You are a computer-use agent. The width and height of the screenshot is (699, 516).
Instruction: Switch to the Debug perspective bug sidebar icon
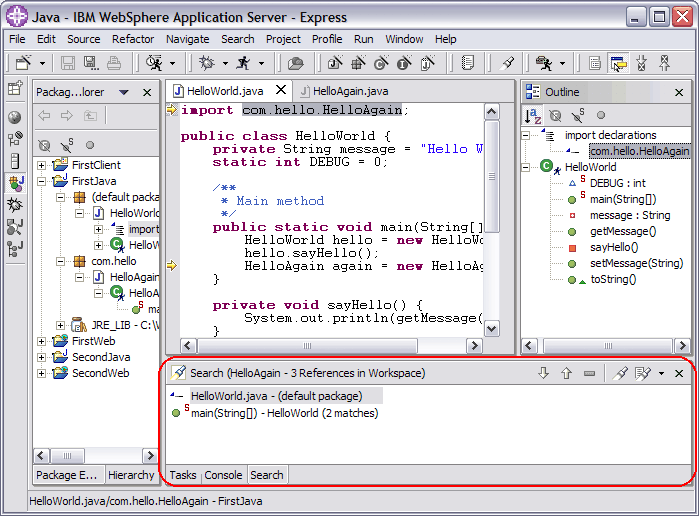15,205
